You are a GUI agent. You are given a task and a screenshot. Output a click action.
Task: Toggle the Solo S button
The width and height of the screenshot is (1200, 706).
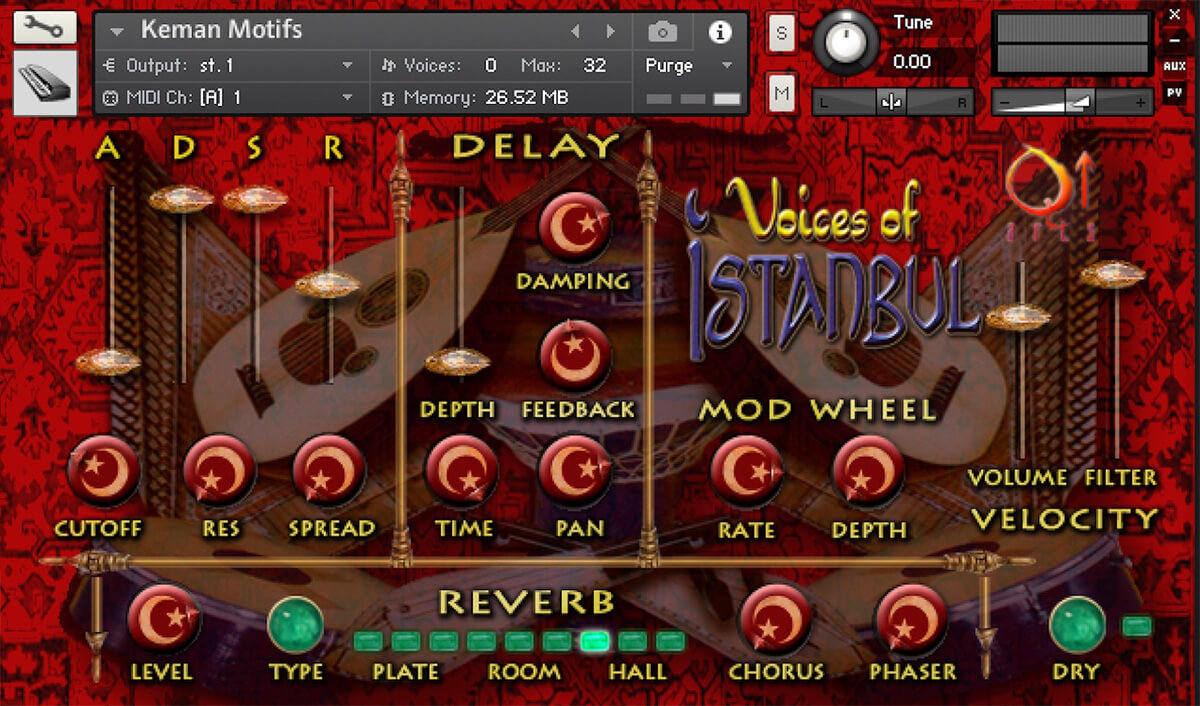tap(781, 33)
